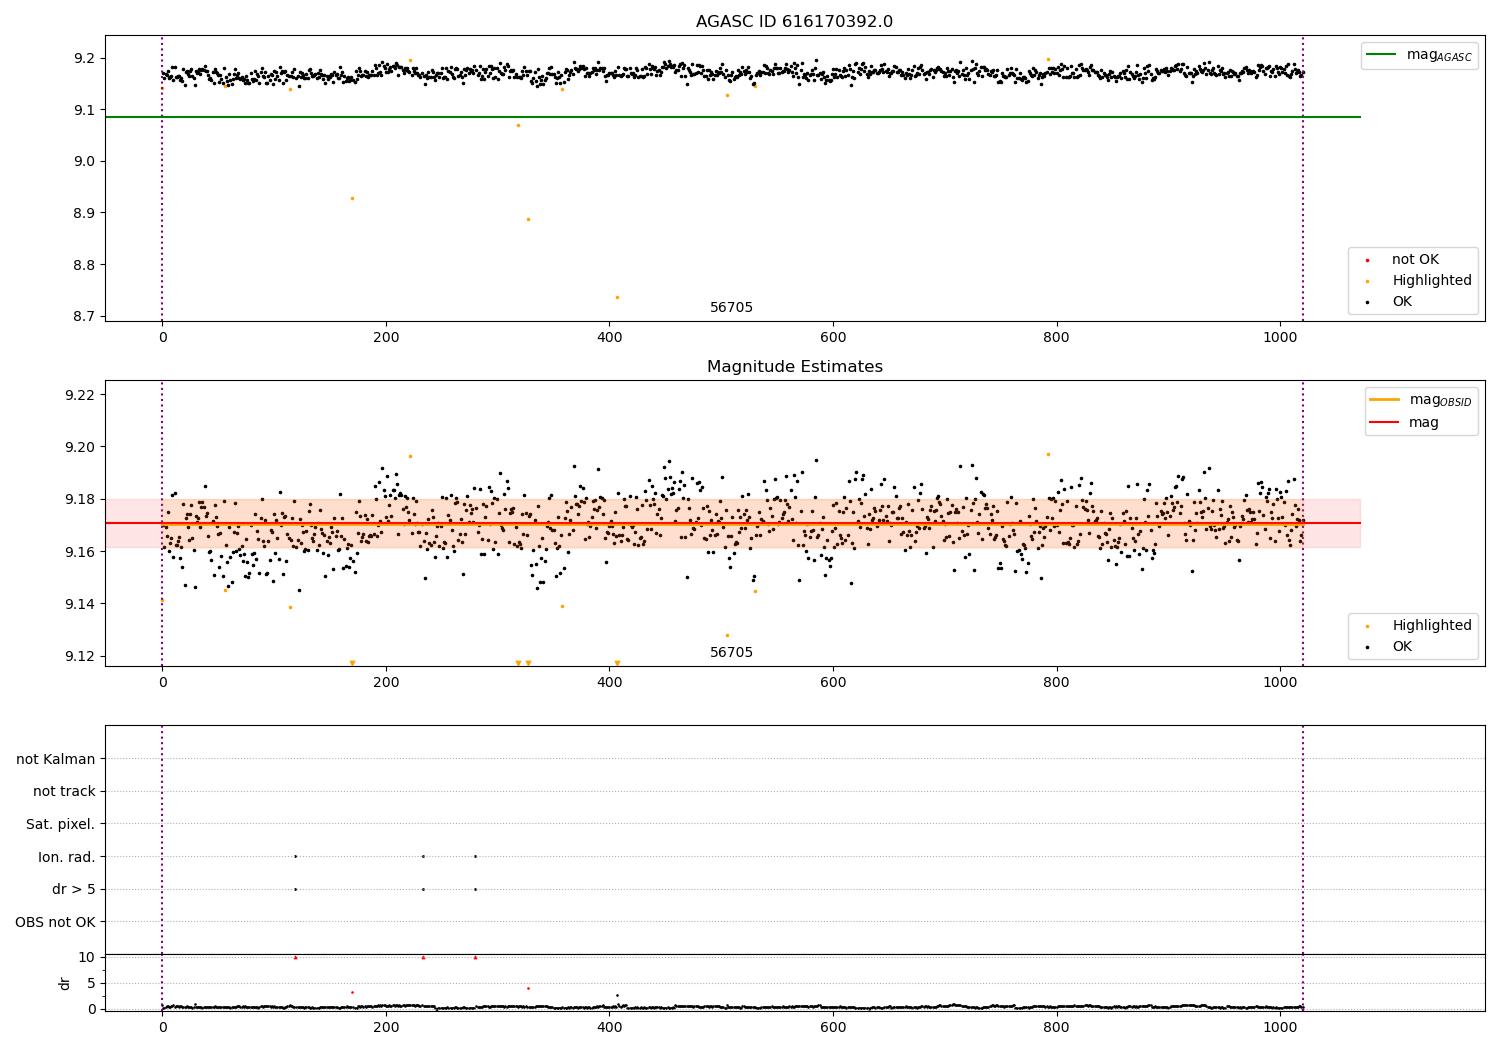The height and width of the screenshot is (1050, 1500).
Task: Click the 'OK' legend entry in the top plot
Action: click(1389, 302)
